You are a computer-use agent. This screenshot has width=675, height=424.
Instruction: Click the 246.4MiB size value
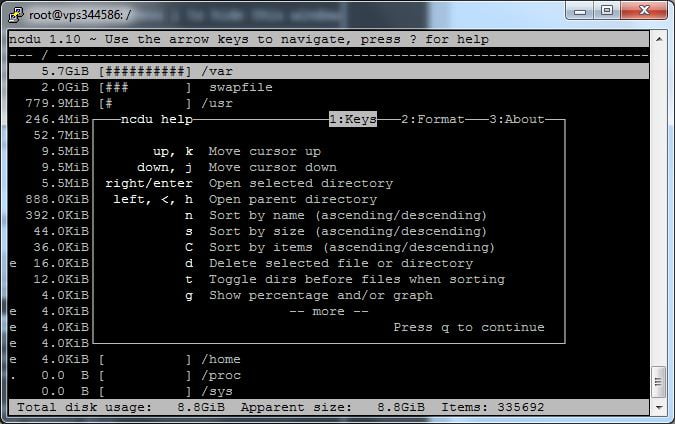tap(57, 119)
